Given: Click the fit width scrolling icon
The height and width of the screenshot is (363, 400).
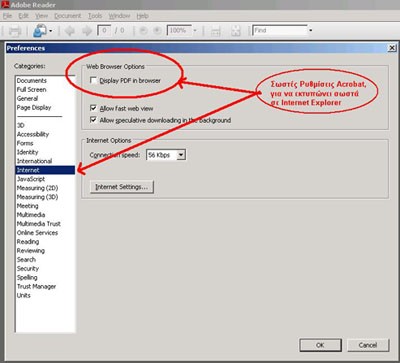Looking at the screenshot, I should pos(216,31).
